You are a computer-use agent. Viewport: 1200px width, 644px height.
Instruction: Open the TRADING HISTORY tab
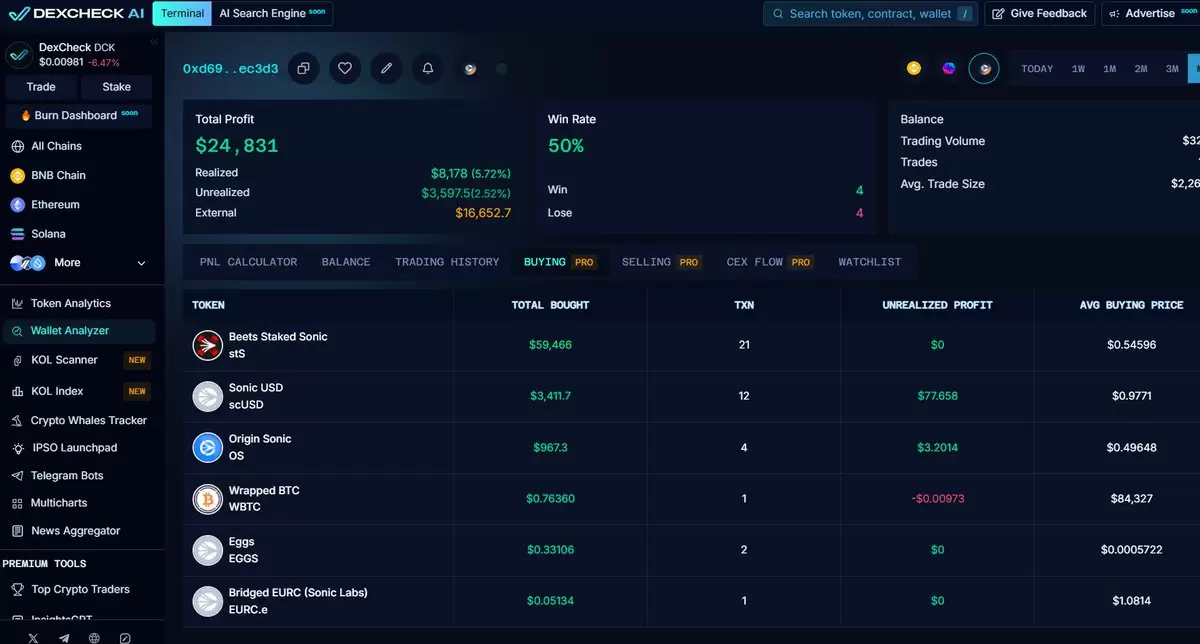pos(447,262)
